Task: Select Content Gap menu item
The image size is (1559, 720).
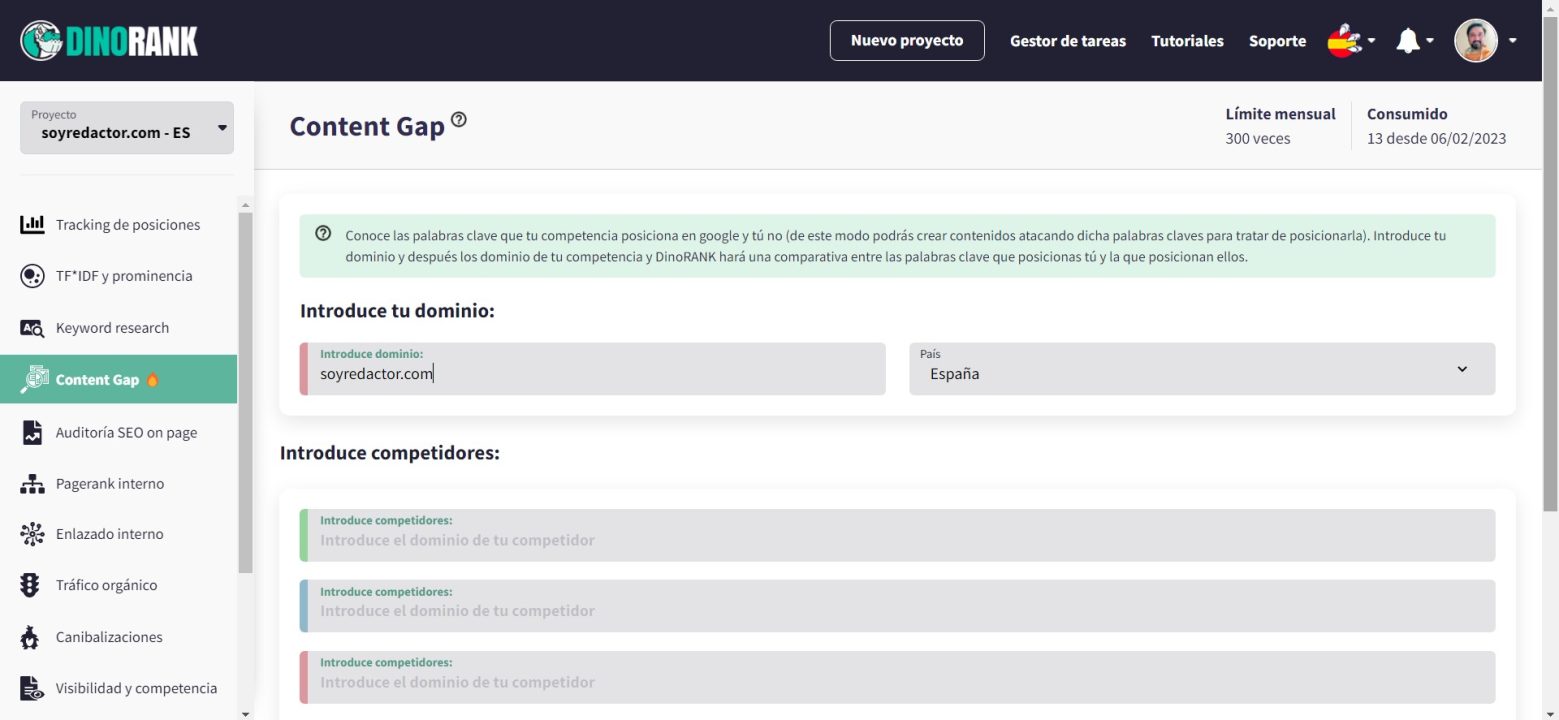Action: click(119, 379)
